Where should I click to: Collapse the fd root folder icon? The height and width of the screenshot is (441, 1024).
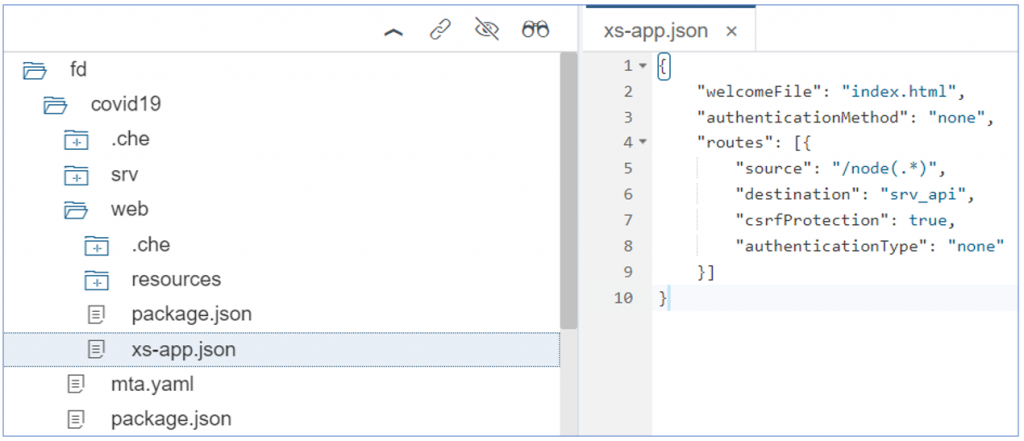(x=35, y=69)
